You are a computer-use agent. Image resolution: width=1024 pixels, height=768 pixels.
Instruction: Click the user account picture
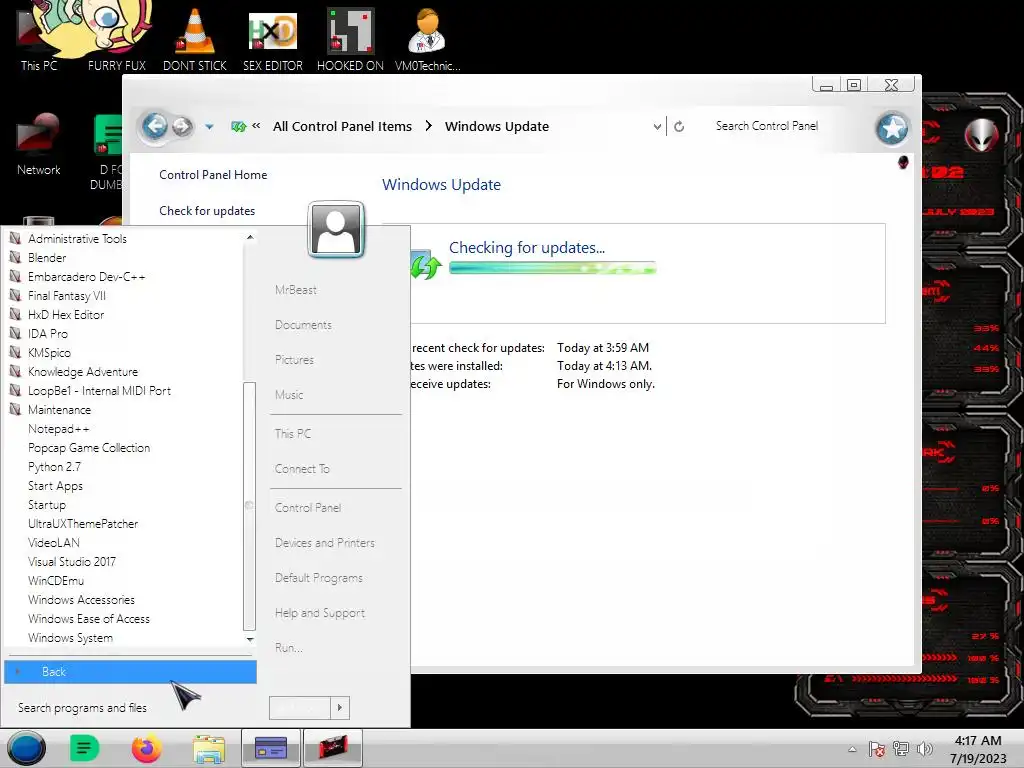pyautogui.click(x=336, y=229)
